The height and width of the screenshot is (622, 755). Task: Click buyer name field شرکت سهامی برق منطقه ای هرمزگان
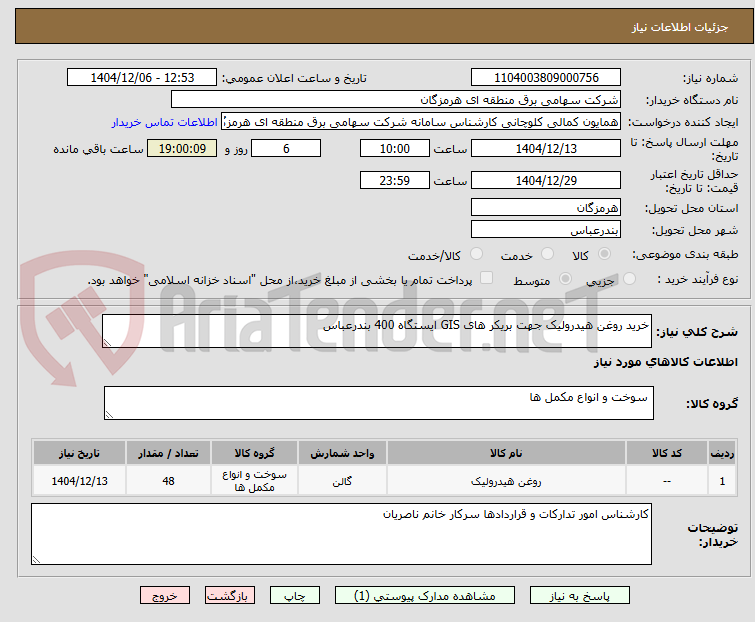pos(396,100)
